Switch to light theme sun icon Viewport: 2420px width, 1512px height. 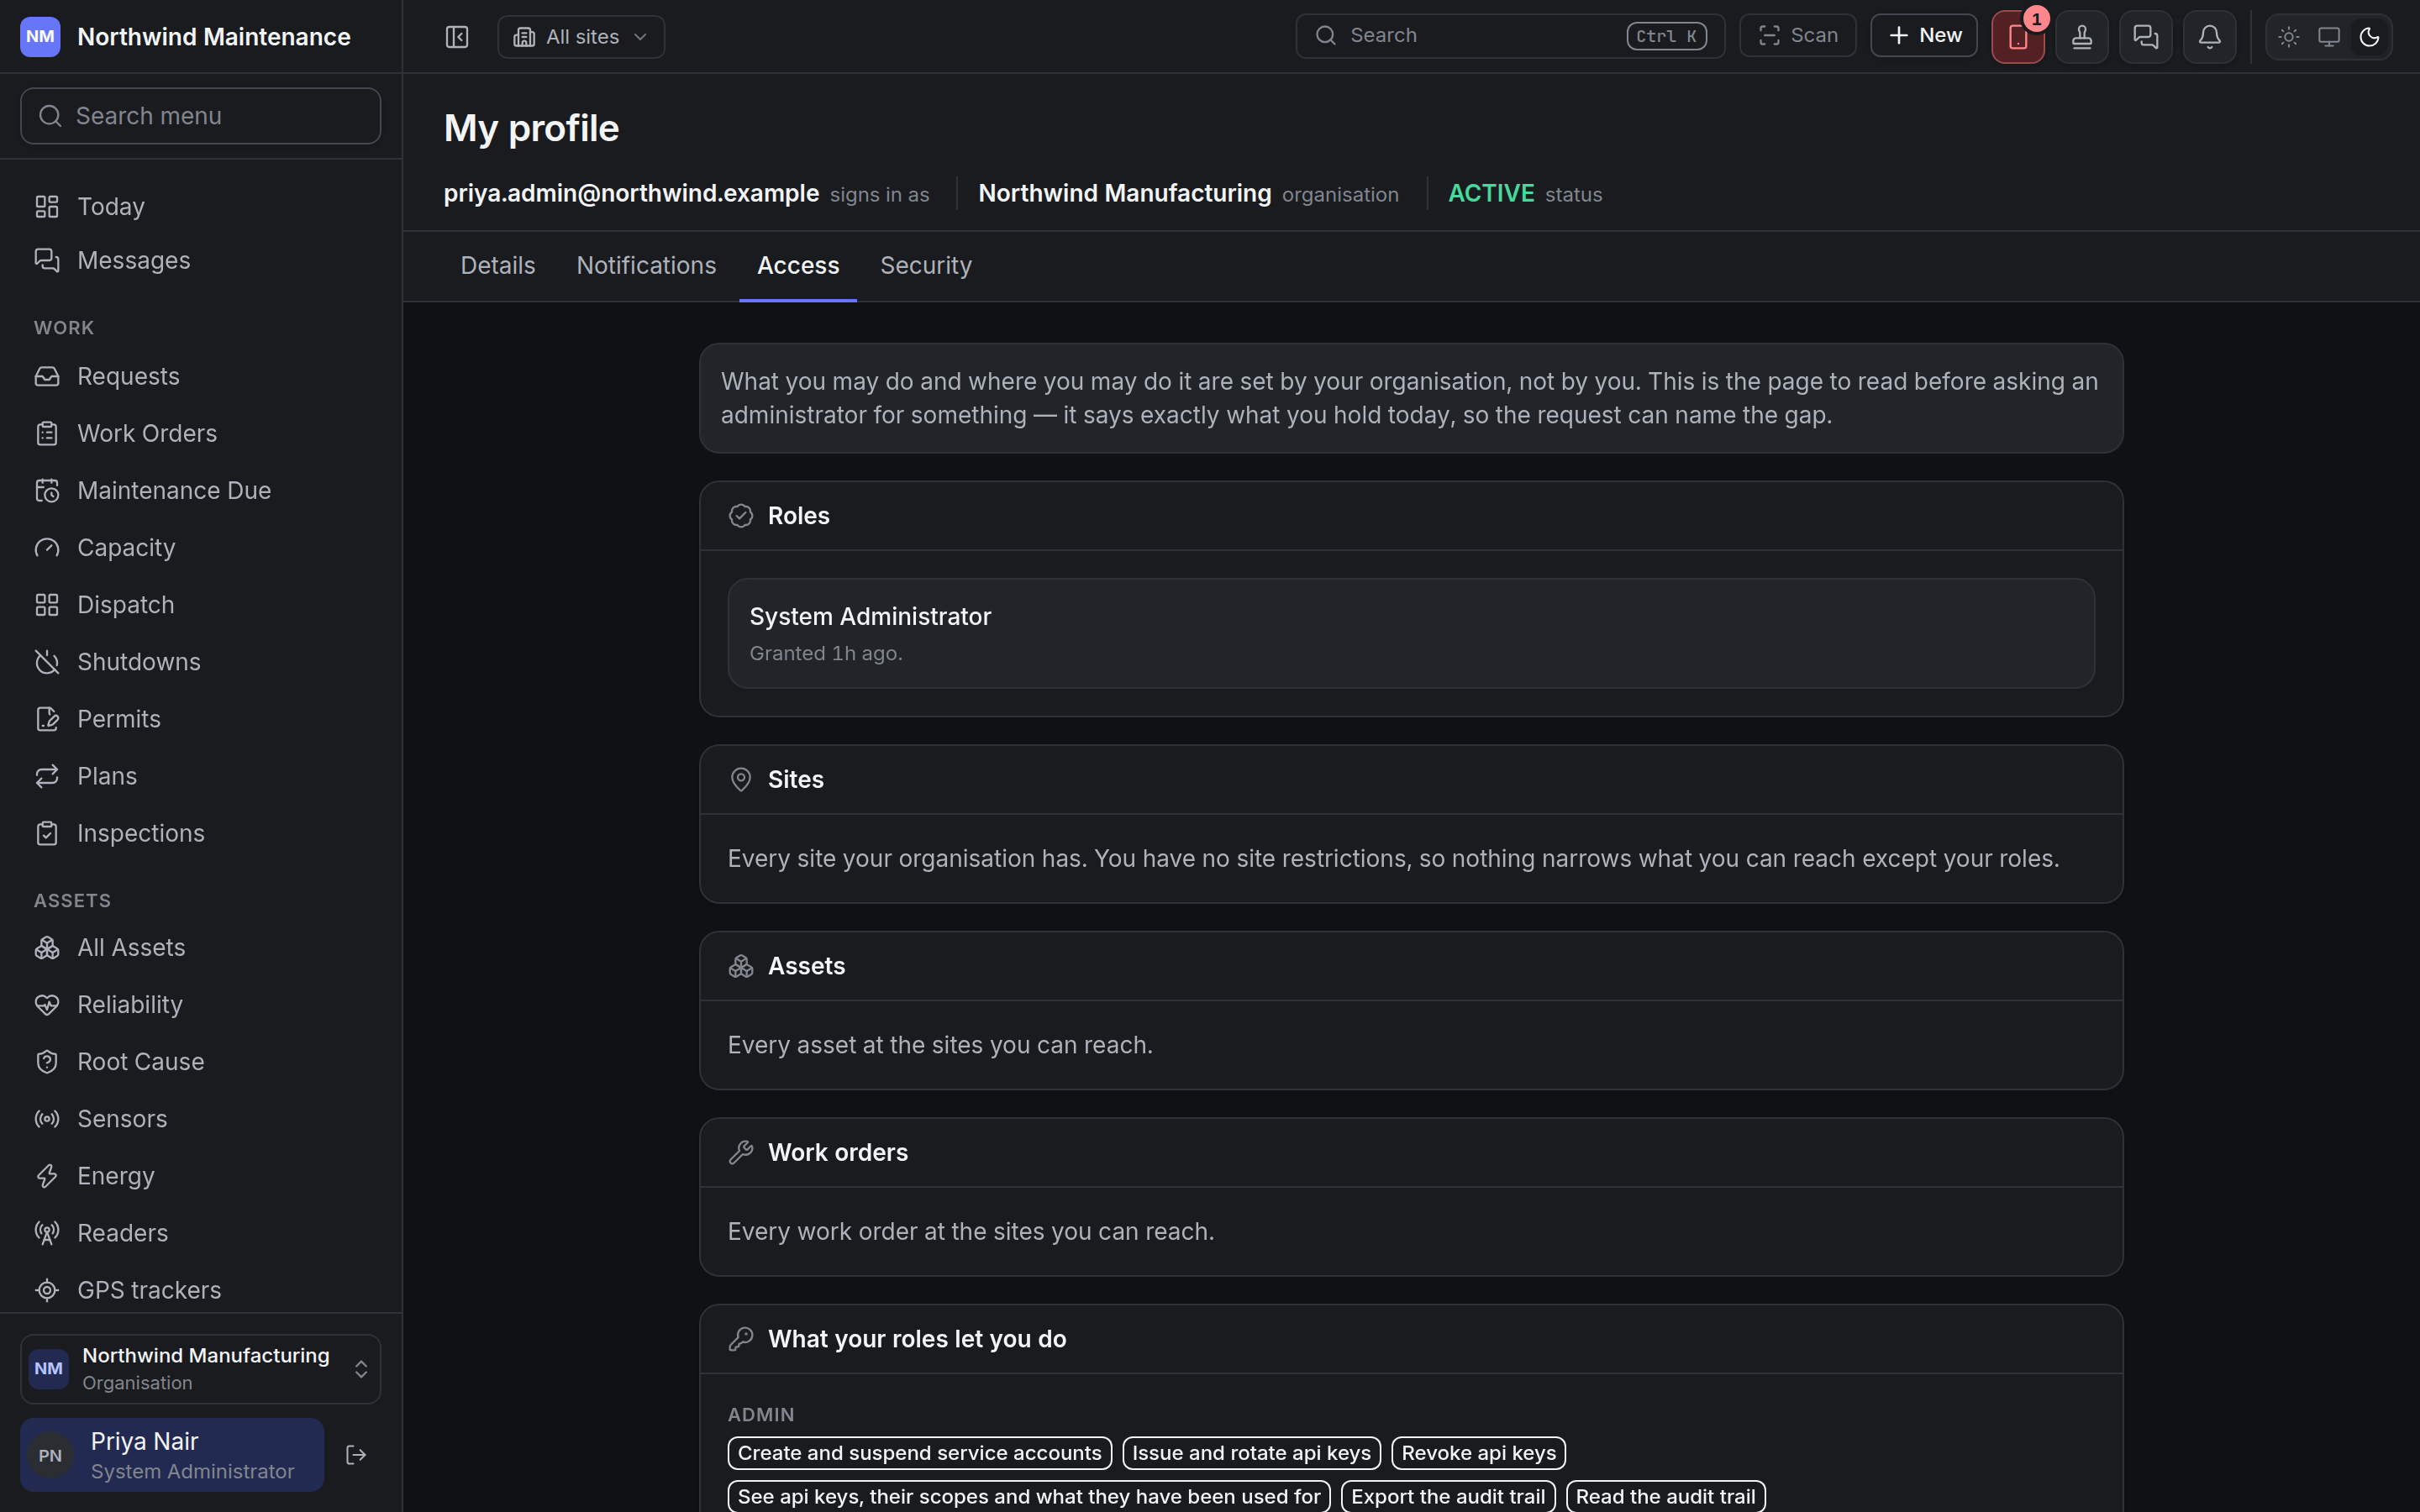click(x=2289, y=37)
